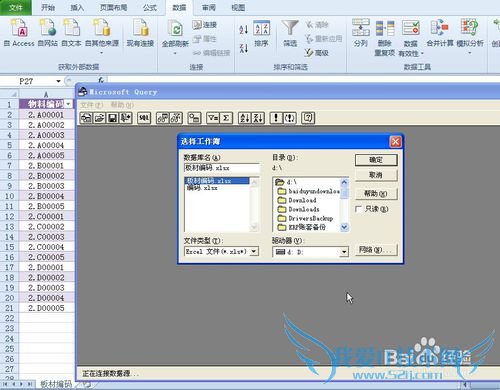The image size is (500, 390).
Task: Toggle the Auto Query parenthesized exclamation icon
Action: coord(289,118)
